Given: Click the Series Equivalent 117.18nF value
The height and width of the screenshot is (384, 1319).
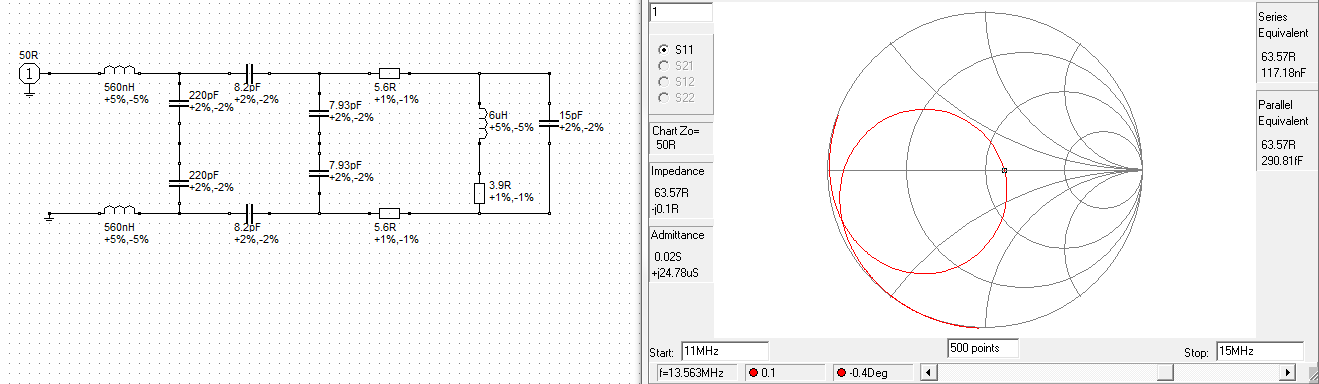Looking at the screenshot, I should 1283,73.
